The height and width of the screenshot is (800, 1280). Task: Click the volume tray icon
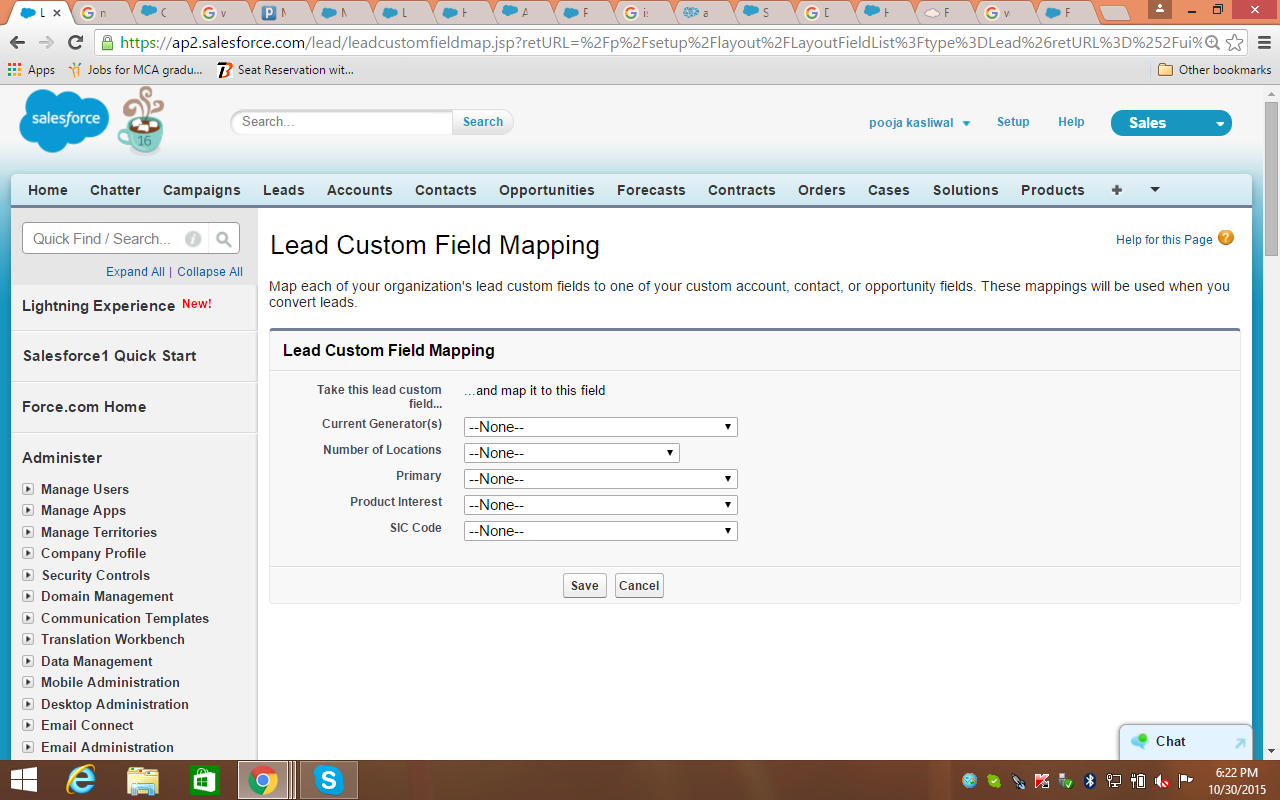pos(1162,780)
